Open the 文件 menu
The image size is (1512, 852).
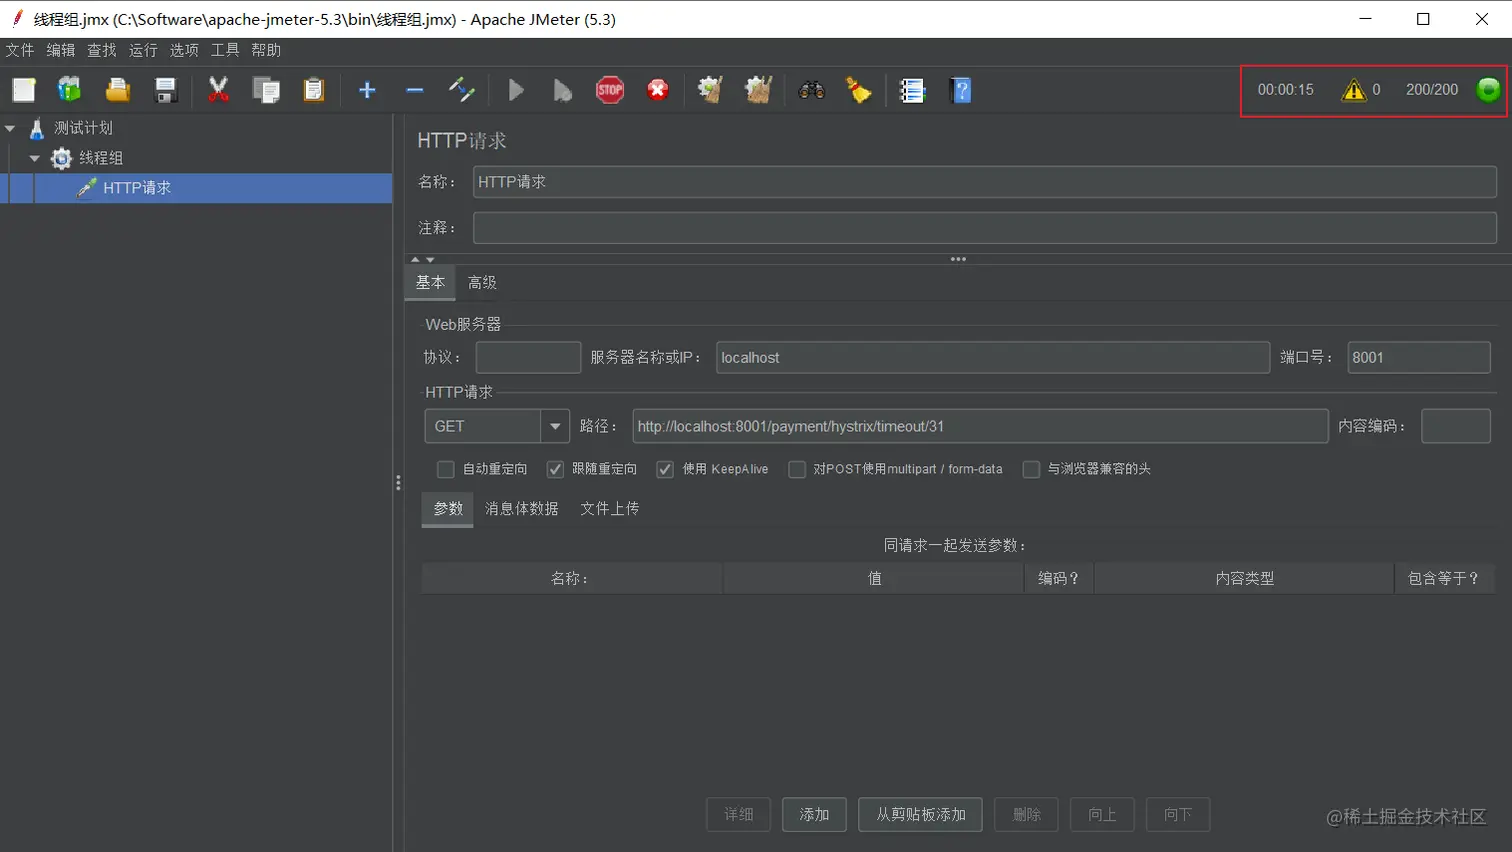click(20, 50)
